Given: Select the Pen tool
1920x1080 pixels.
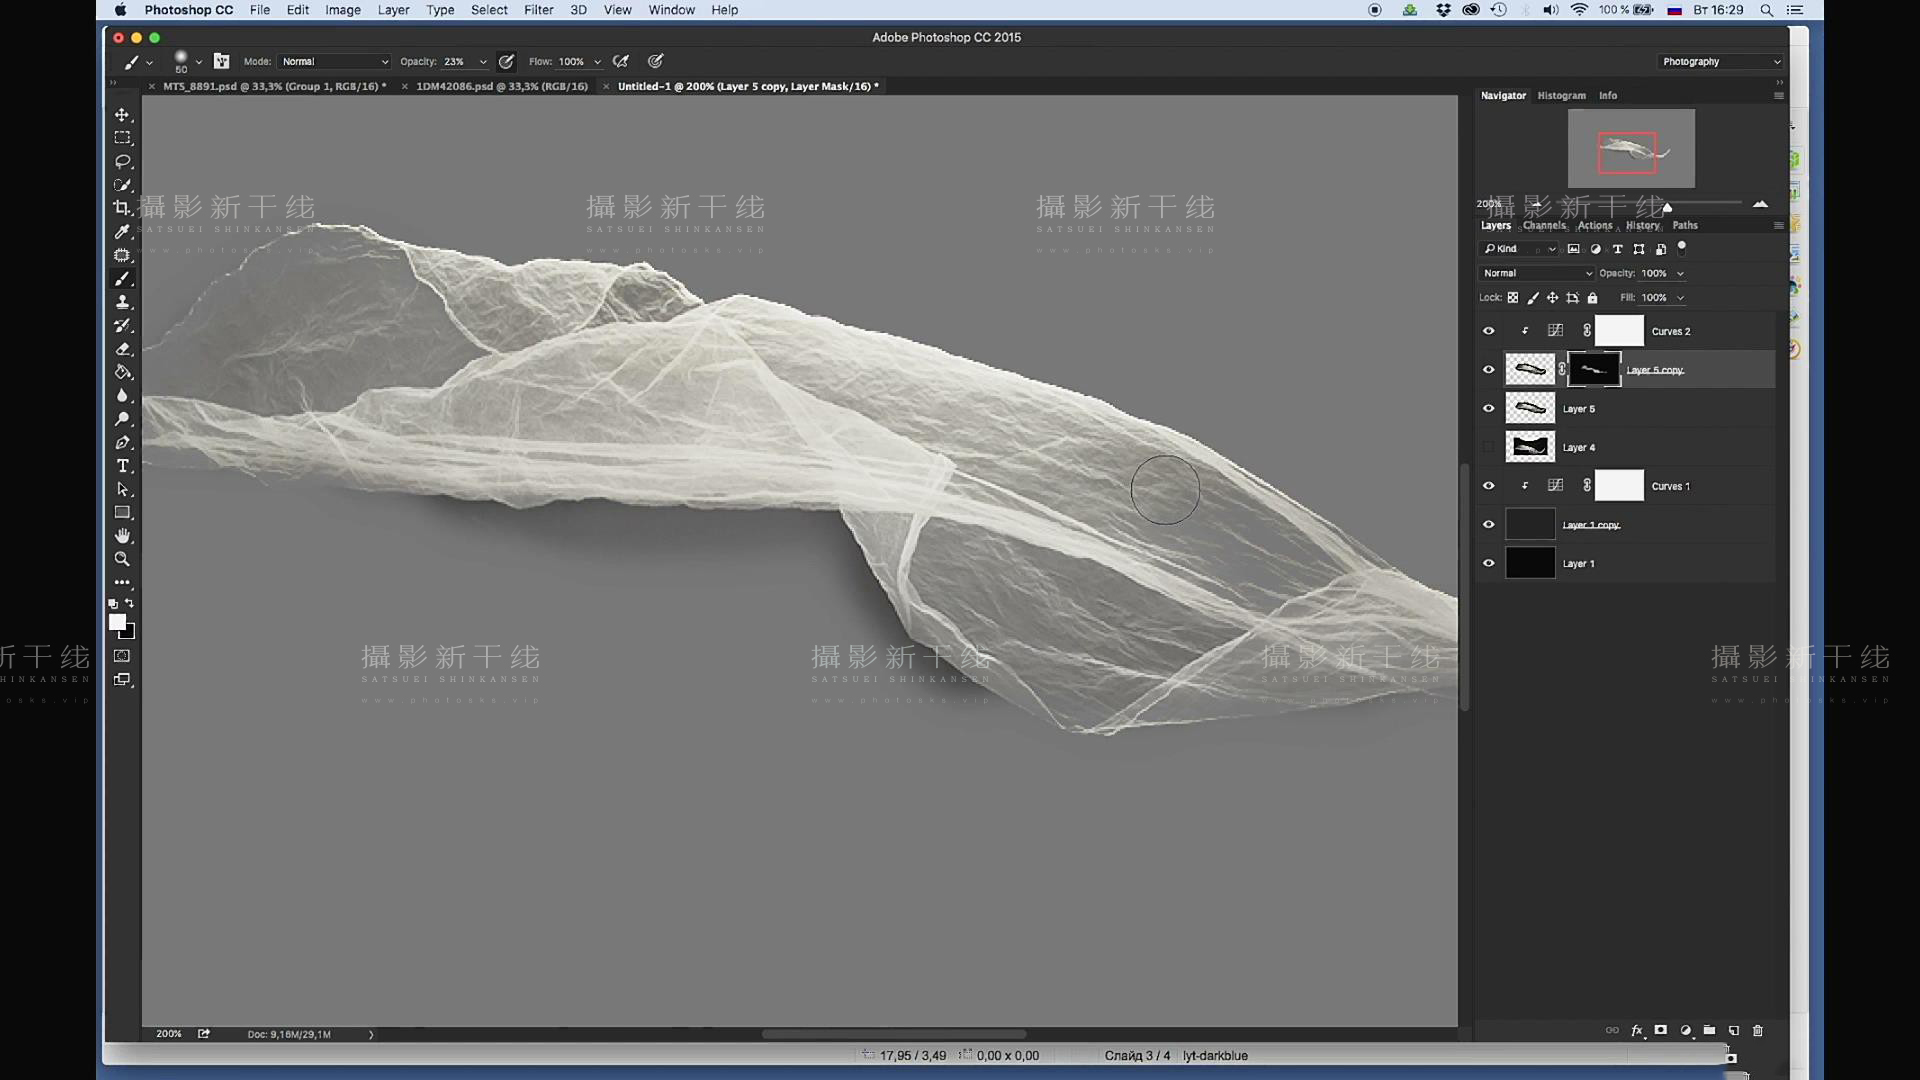Looking at the screenshot, I should pos(122,443).
